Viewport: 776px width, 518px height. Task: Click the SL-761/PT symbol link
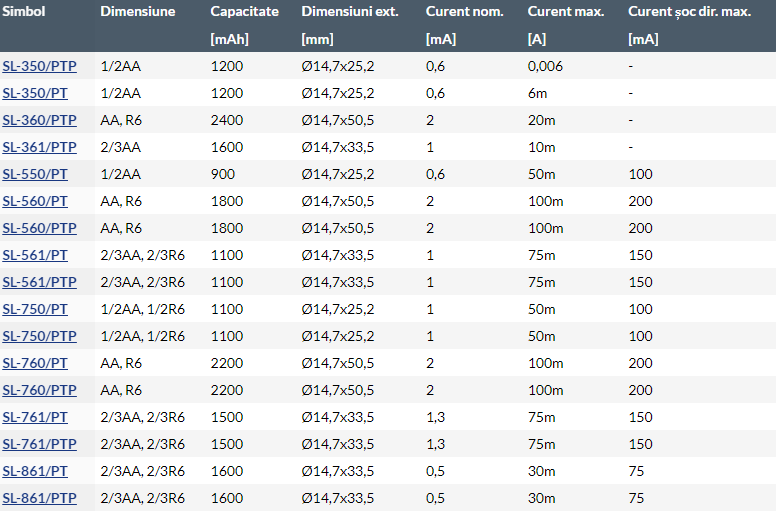(35, 417)
